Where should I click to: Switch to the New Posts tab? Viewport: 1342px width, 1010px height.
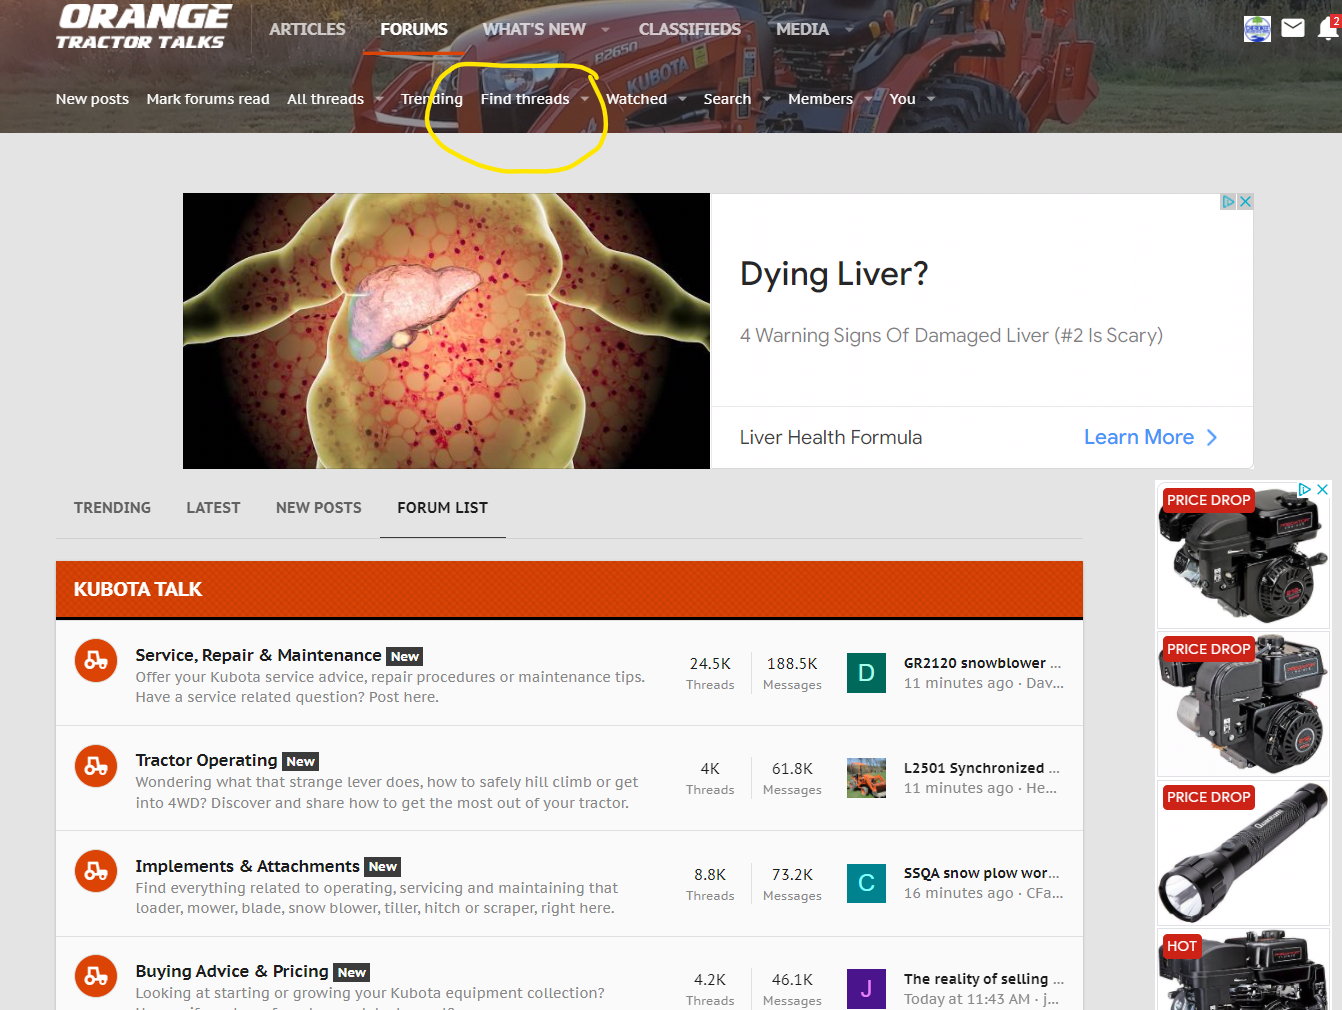(x=319, y=508)
